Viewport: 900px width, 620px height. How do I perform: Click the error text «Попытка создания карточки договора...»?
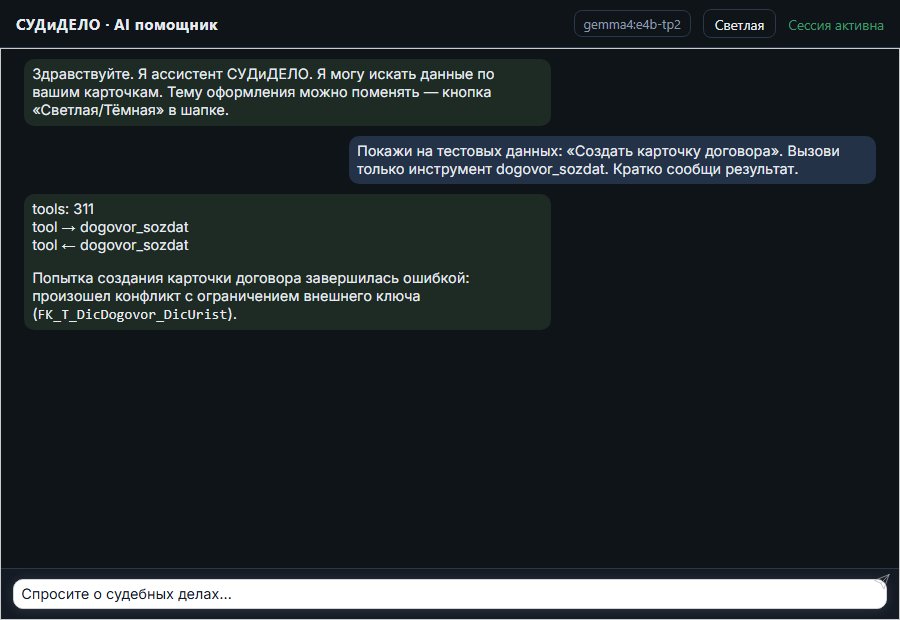tap(251, 296)
